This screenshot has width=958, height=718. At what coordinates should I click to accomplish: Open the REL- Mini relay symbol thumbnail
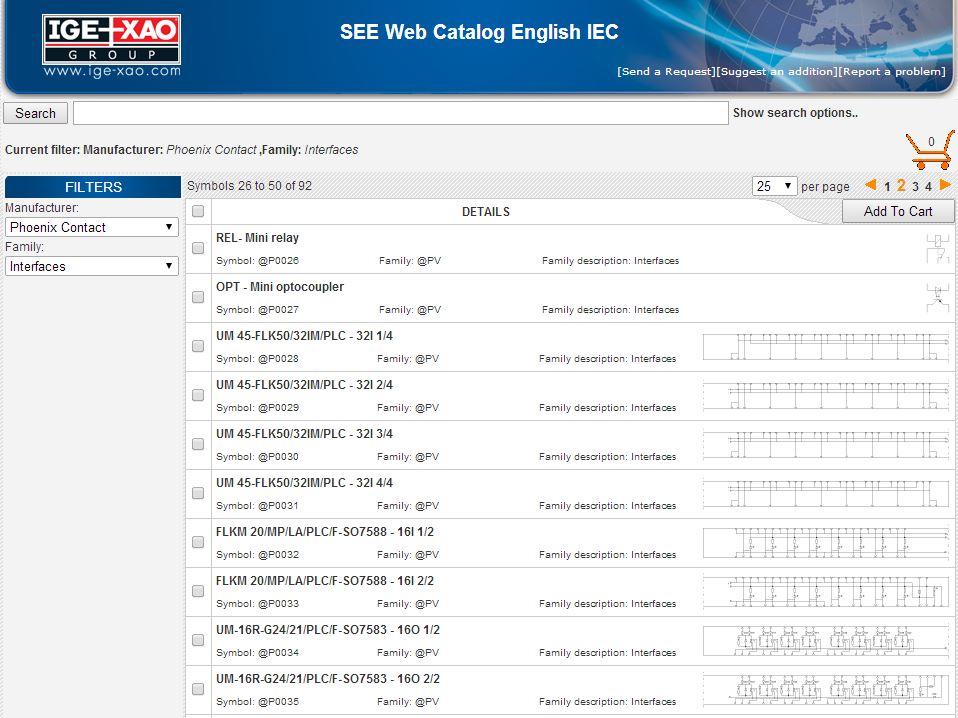point(937,249)
